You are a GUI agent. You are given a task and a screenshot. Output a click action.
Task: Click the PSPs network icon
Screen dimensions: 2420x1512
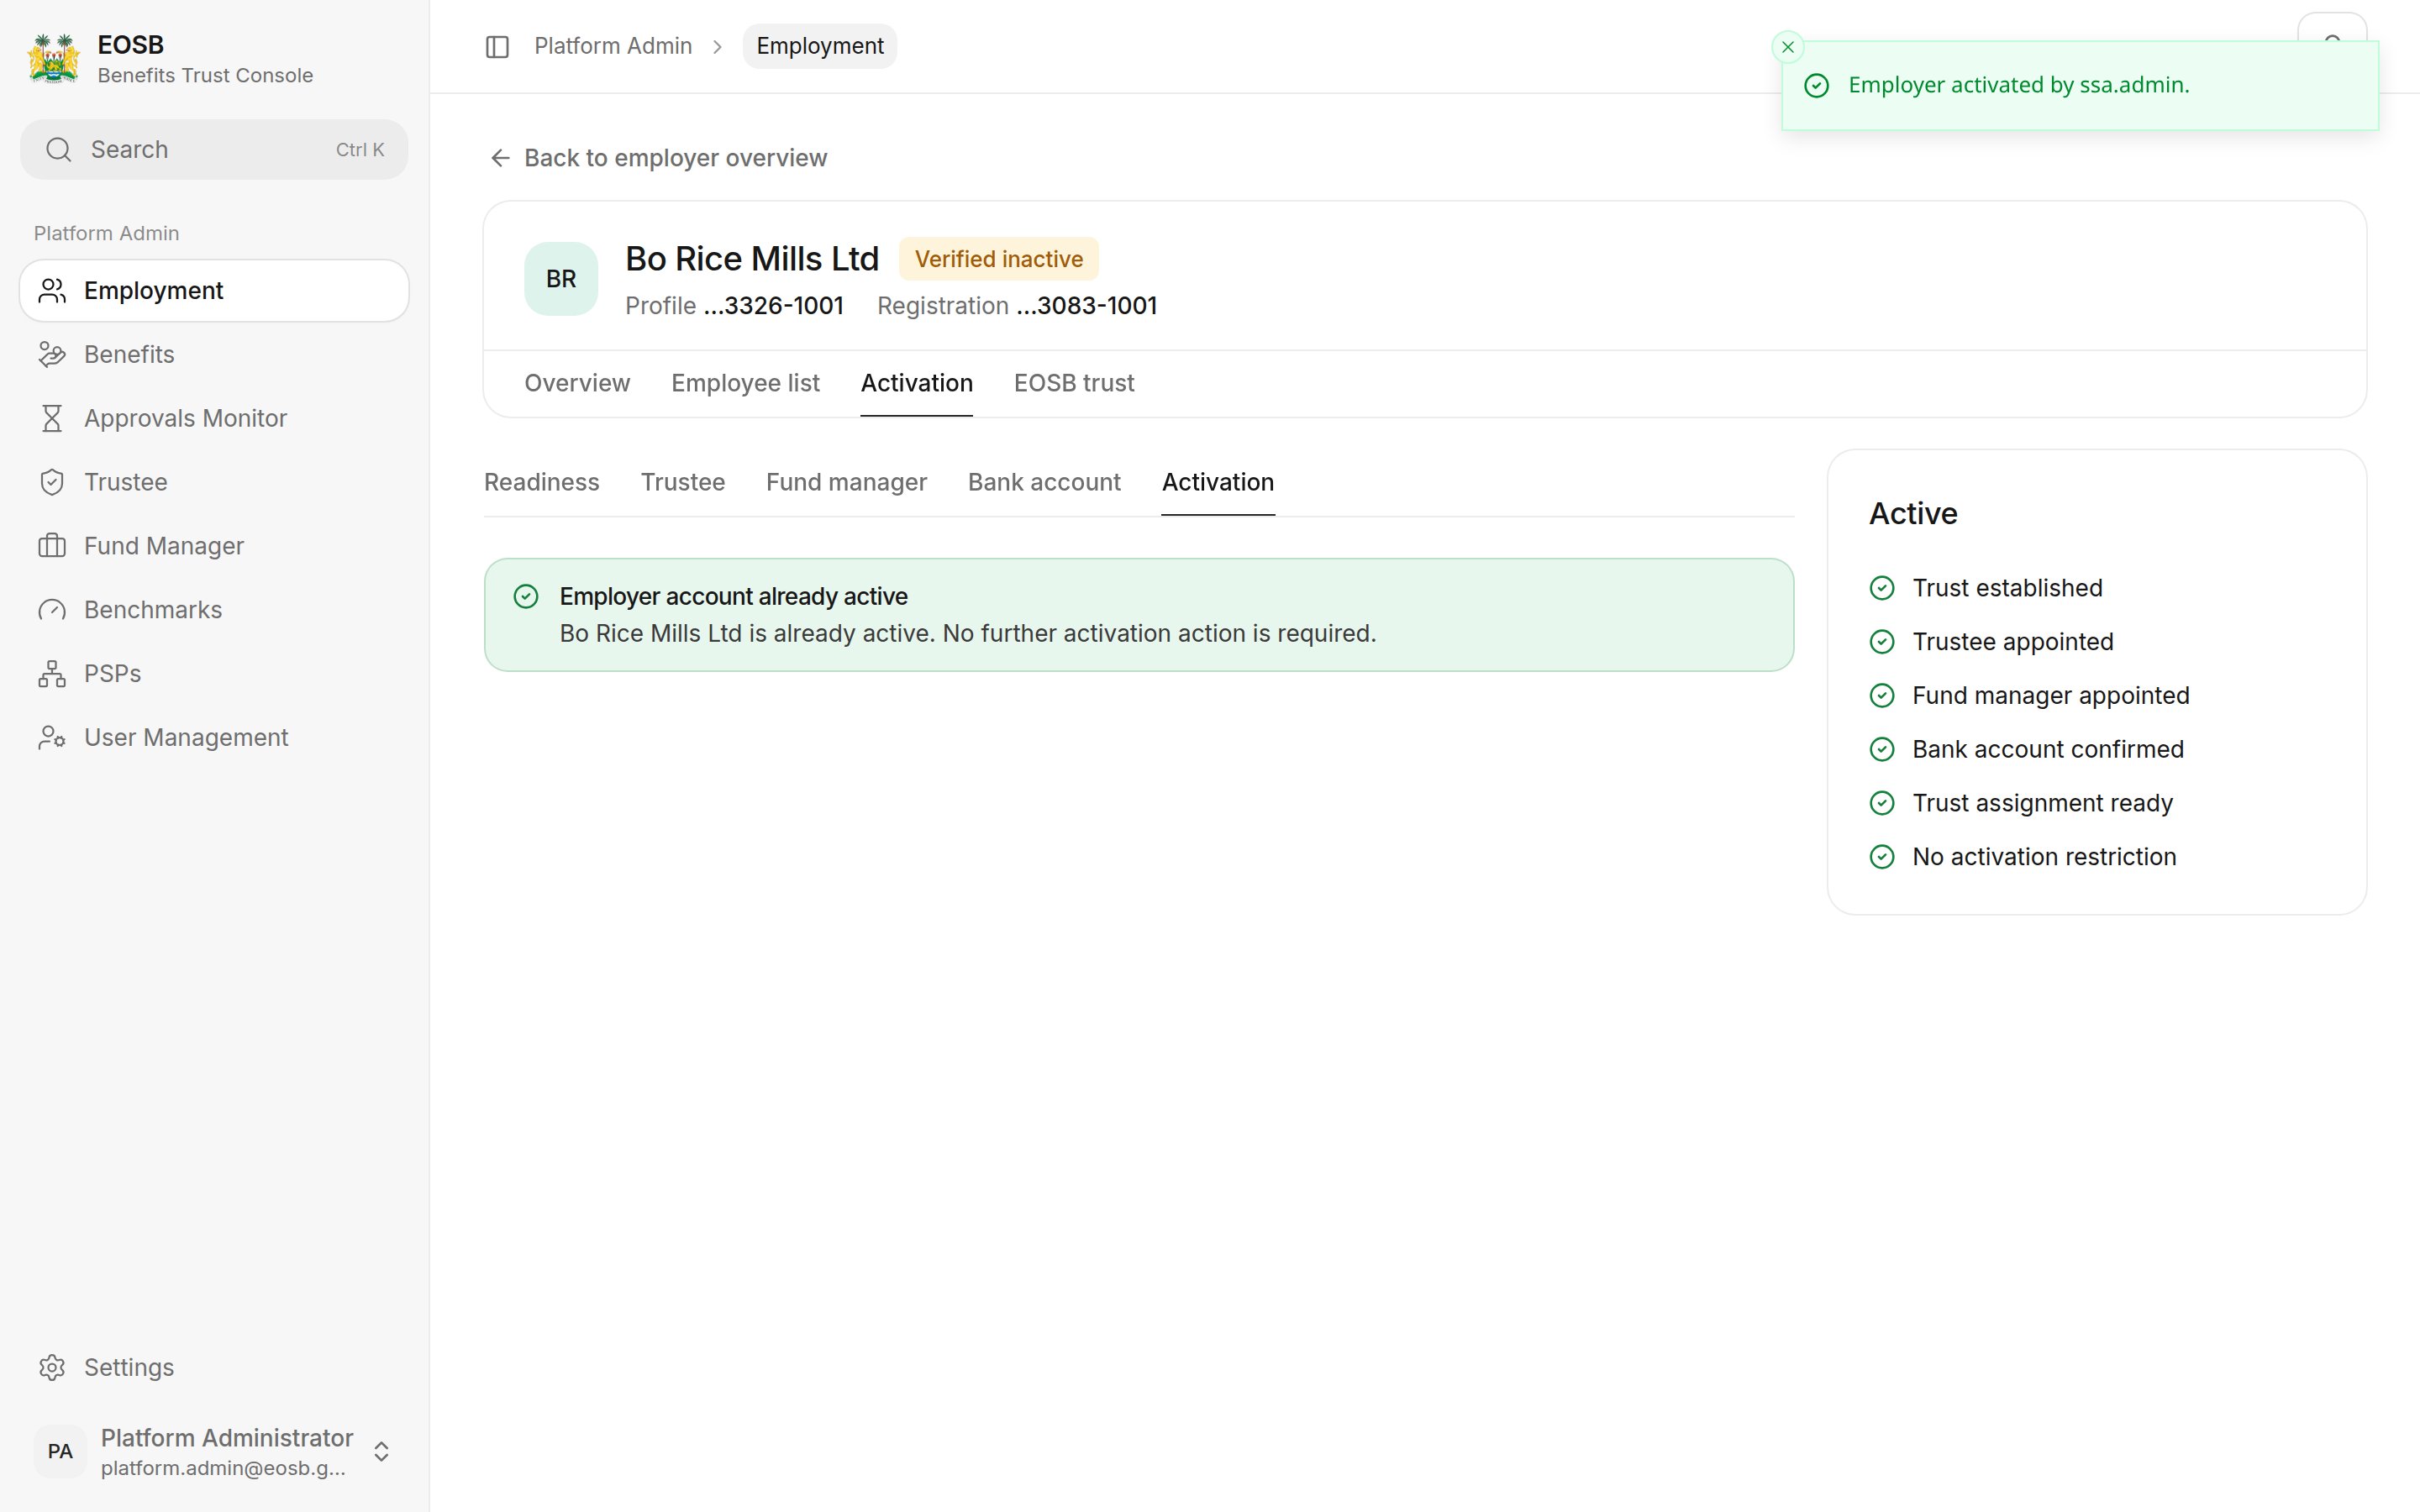[52, 674]
